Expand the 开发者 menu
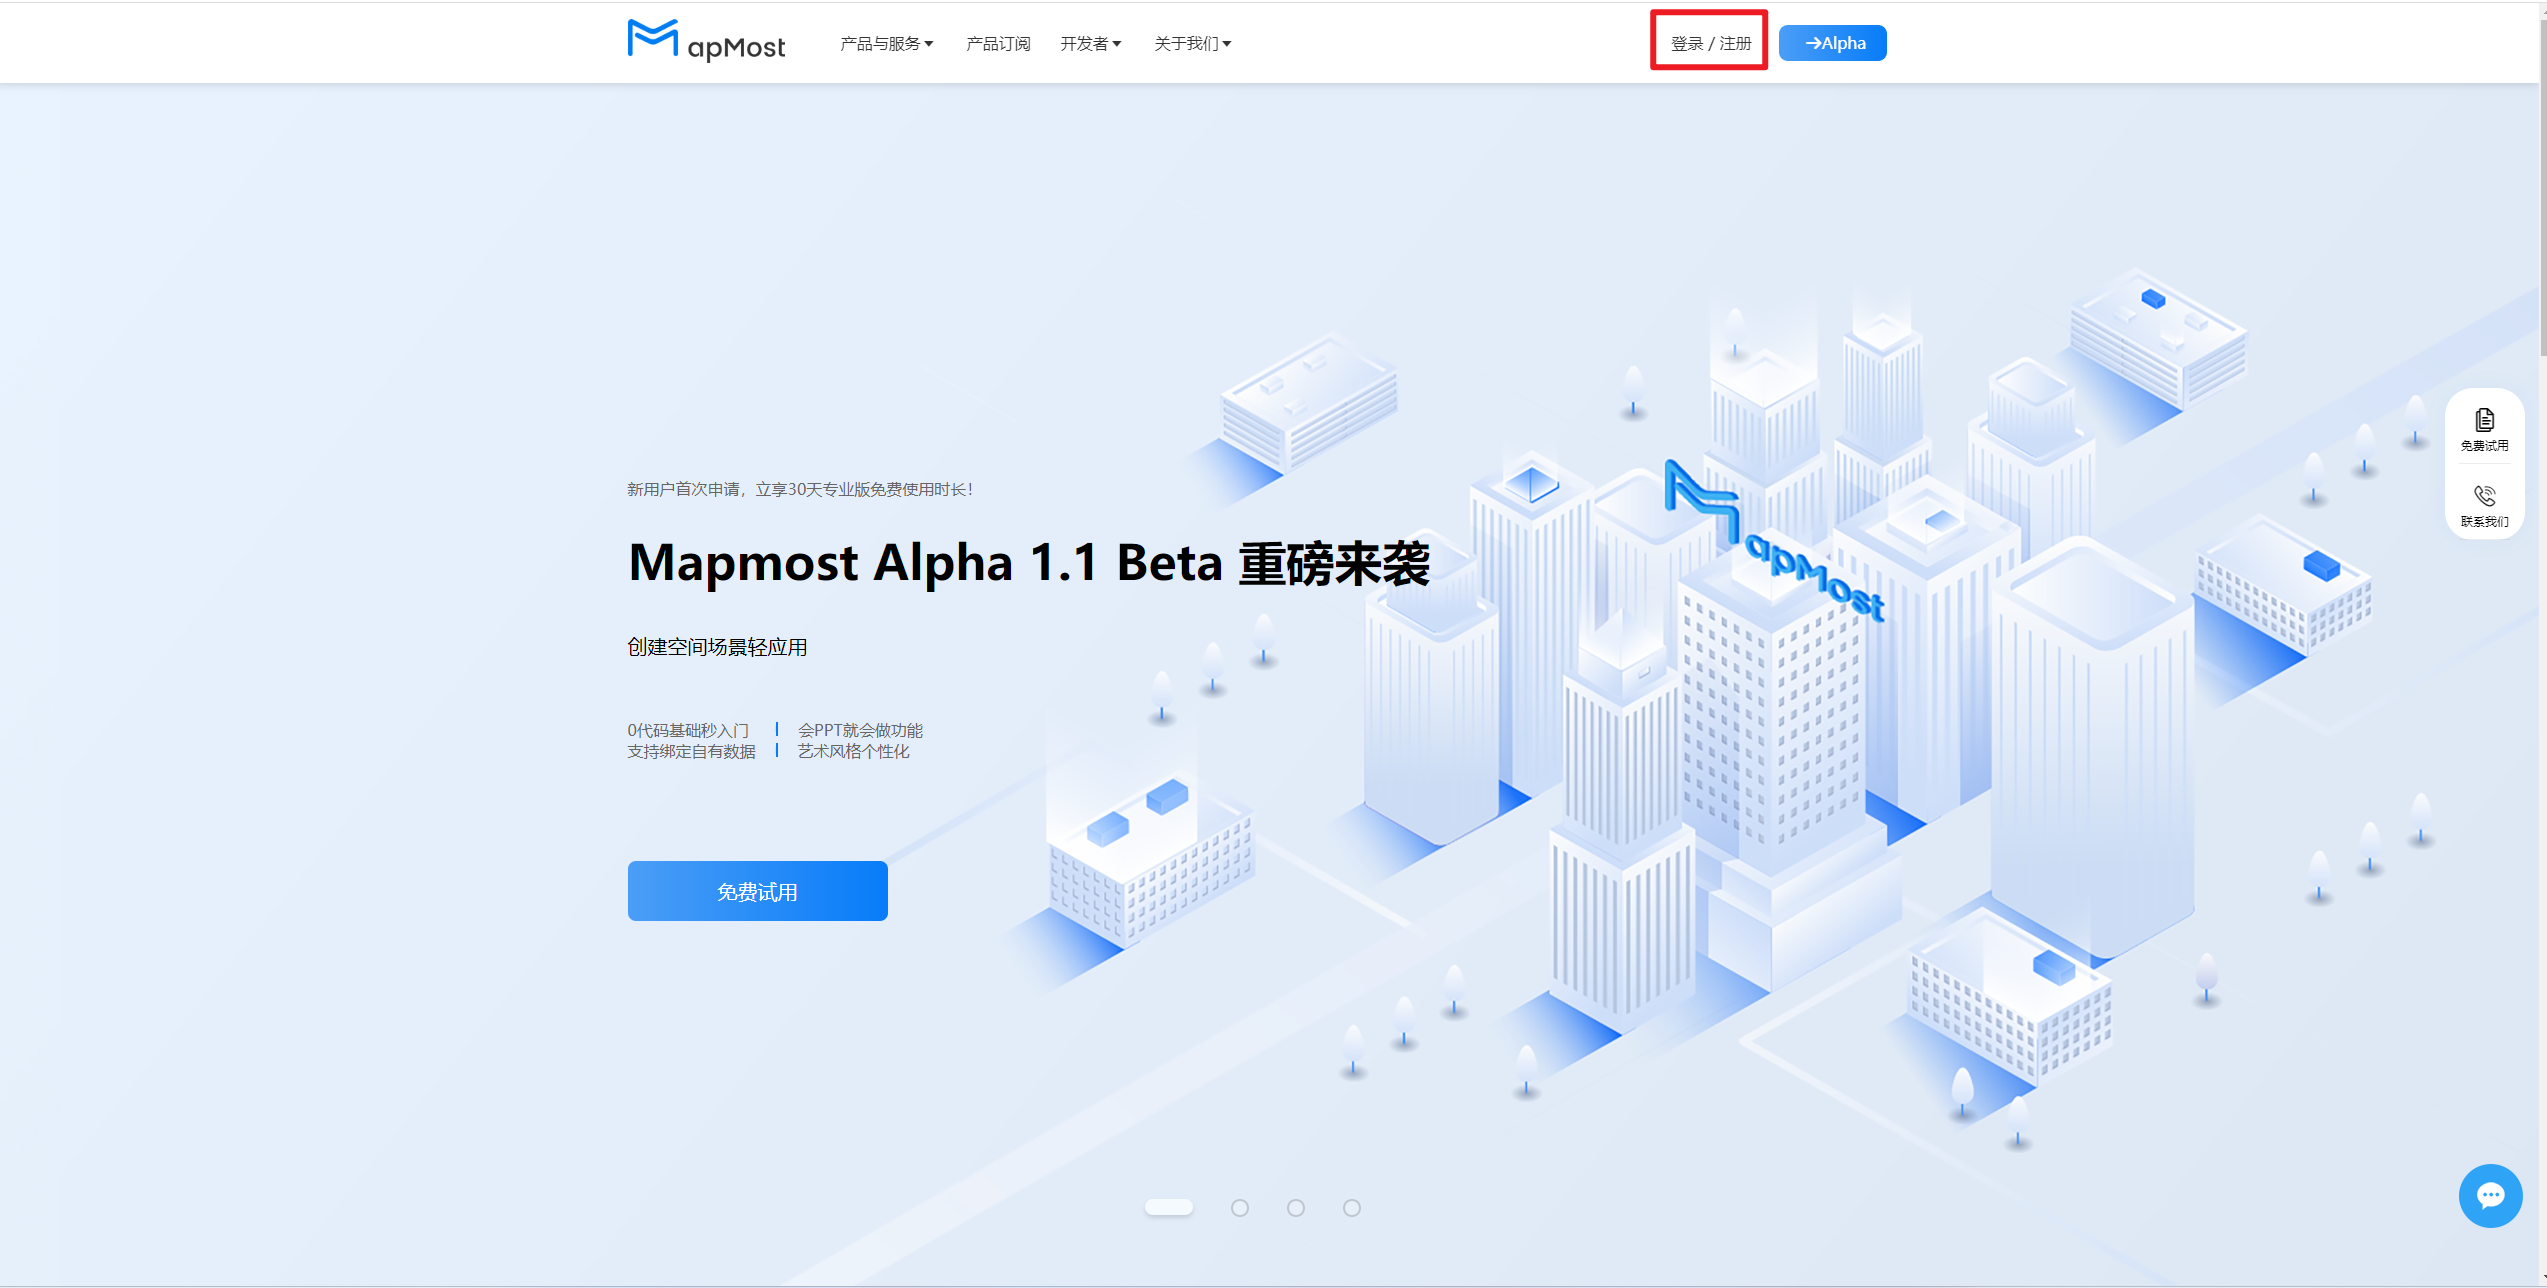 pyautogui.click(x=1090, y=43)
